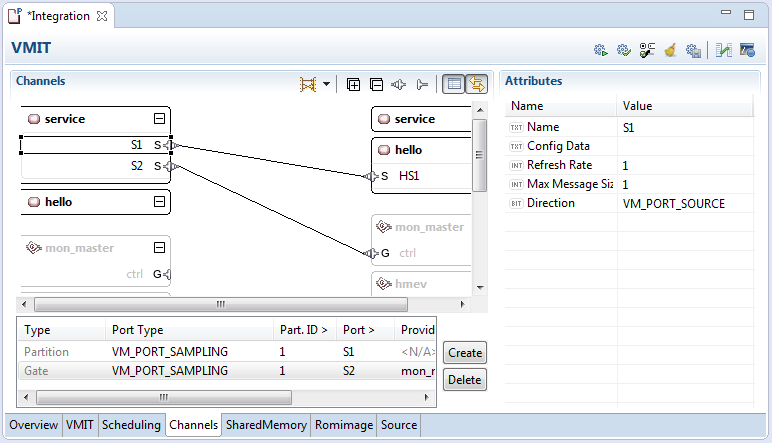The width and height of the screenshot is (772, 443).
Task: Collapse the left mon_master box
Action: (x=158, y=248)
